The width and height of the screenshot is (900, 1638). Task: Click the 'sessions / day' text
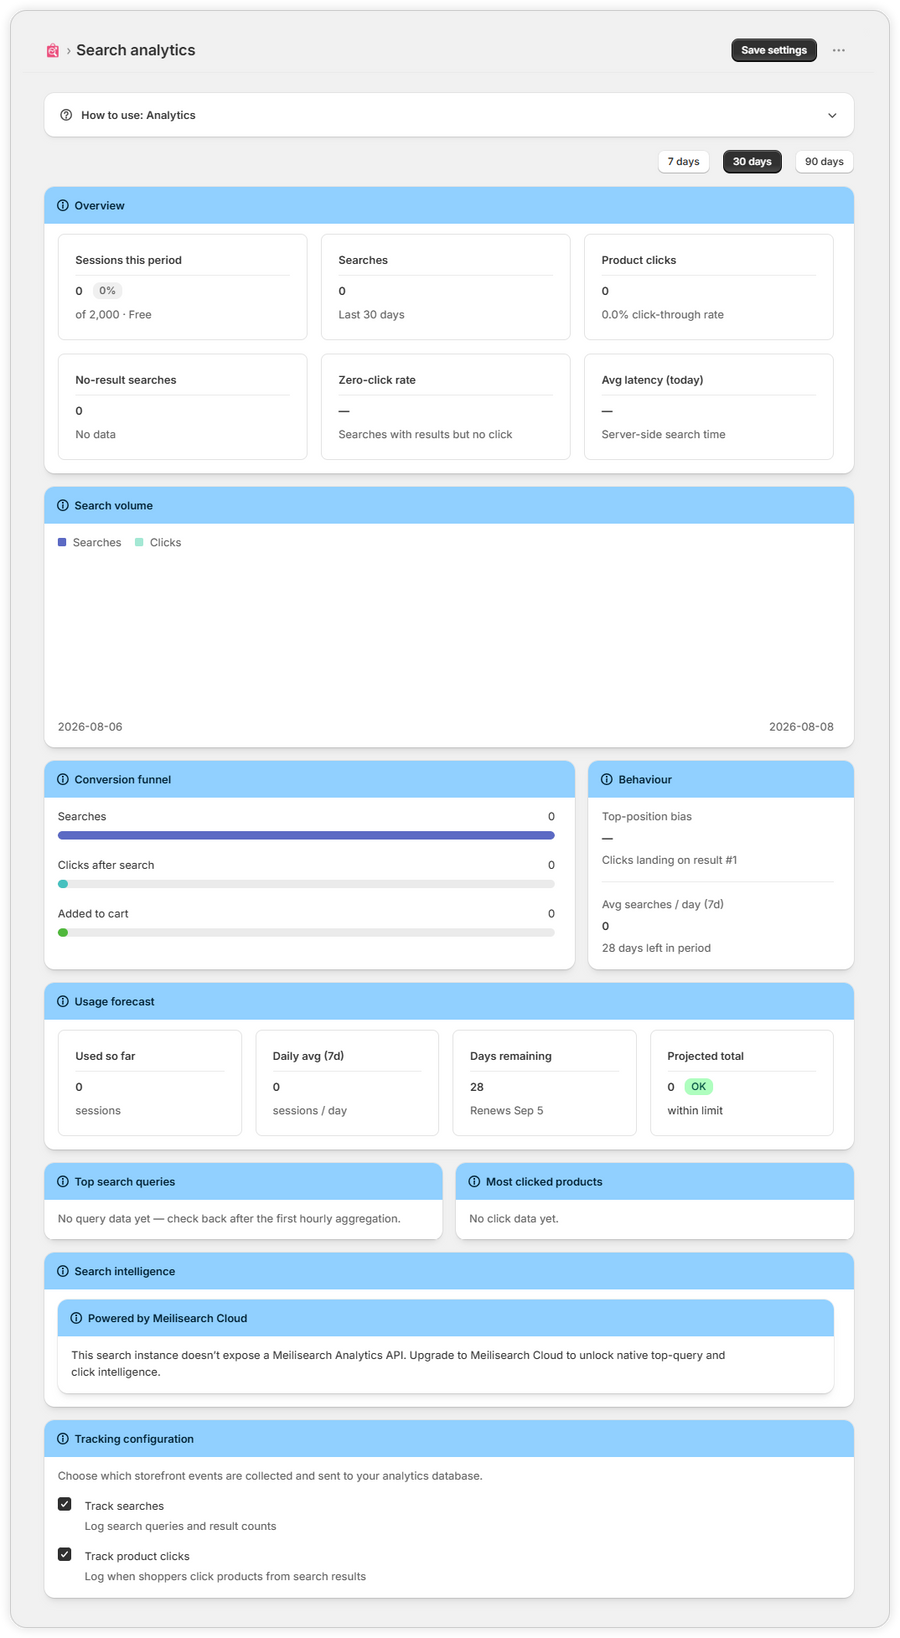[309, 1110]
